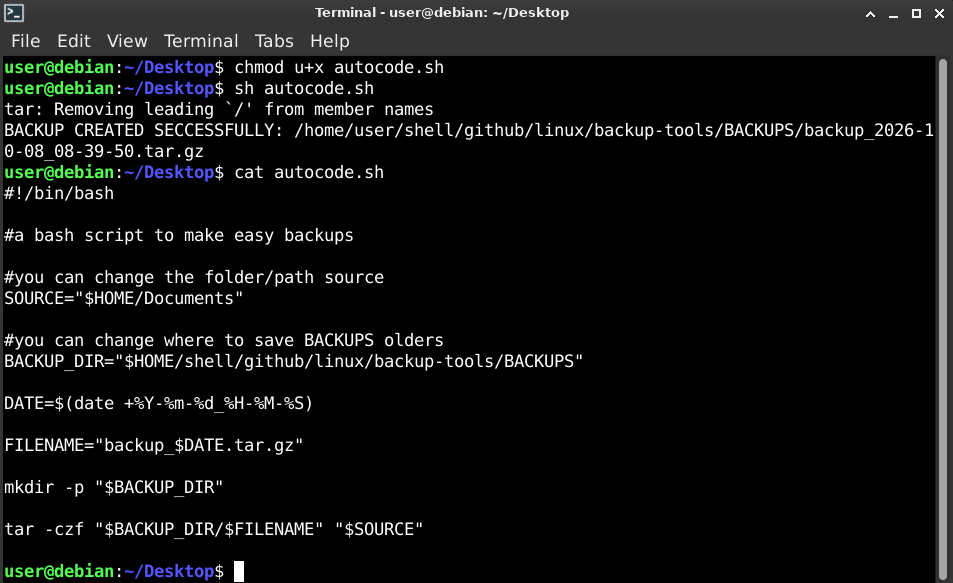Maximize the Terminal window
This screenshot has width=953, height=583.
click(x=917, y=13)
